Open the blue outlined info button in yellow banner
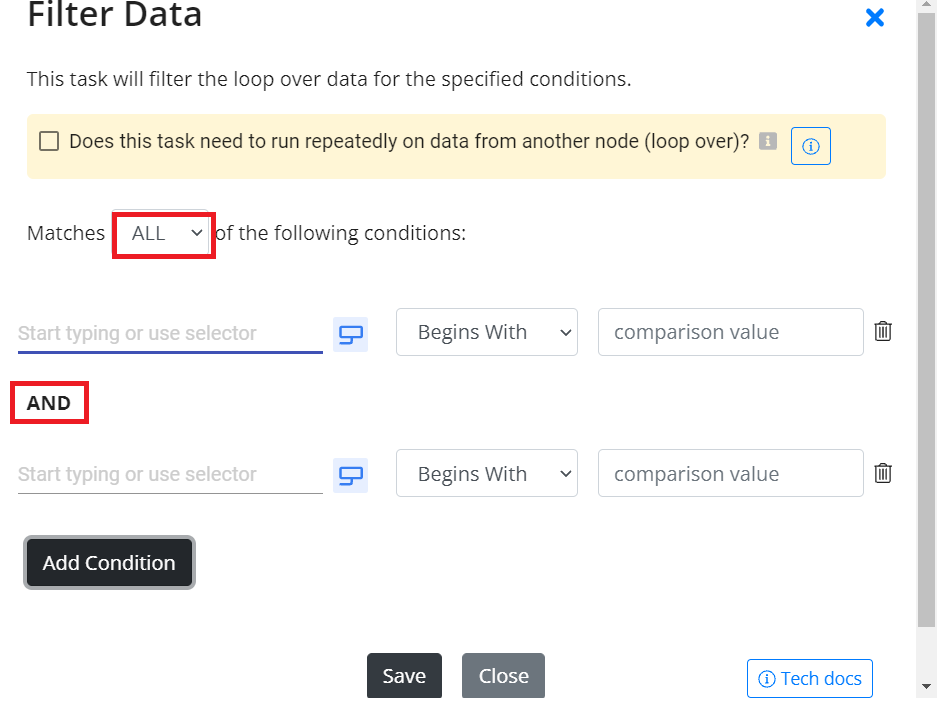This screenshot has height=706, width=940. [811, 146]
